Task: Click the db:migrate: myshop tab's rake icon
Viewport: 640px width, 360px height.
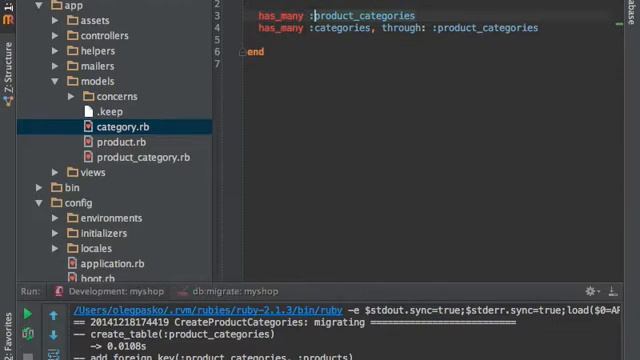Action: (182, 291)
